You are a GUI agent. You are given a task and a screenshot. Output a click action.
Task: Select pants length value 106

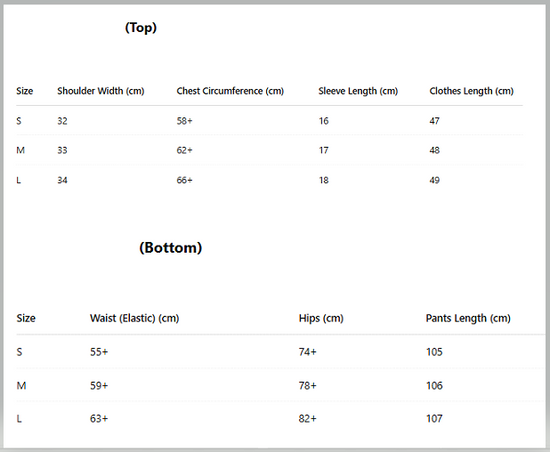434,386
